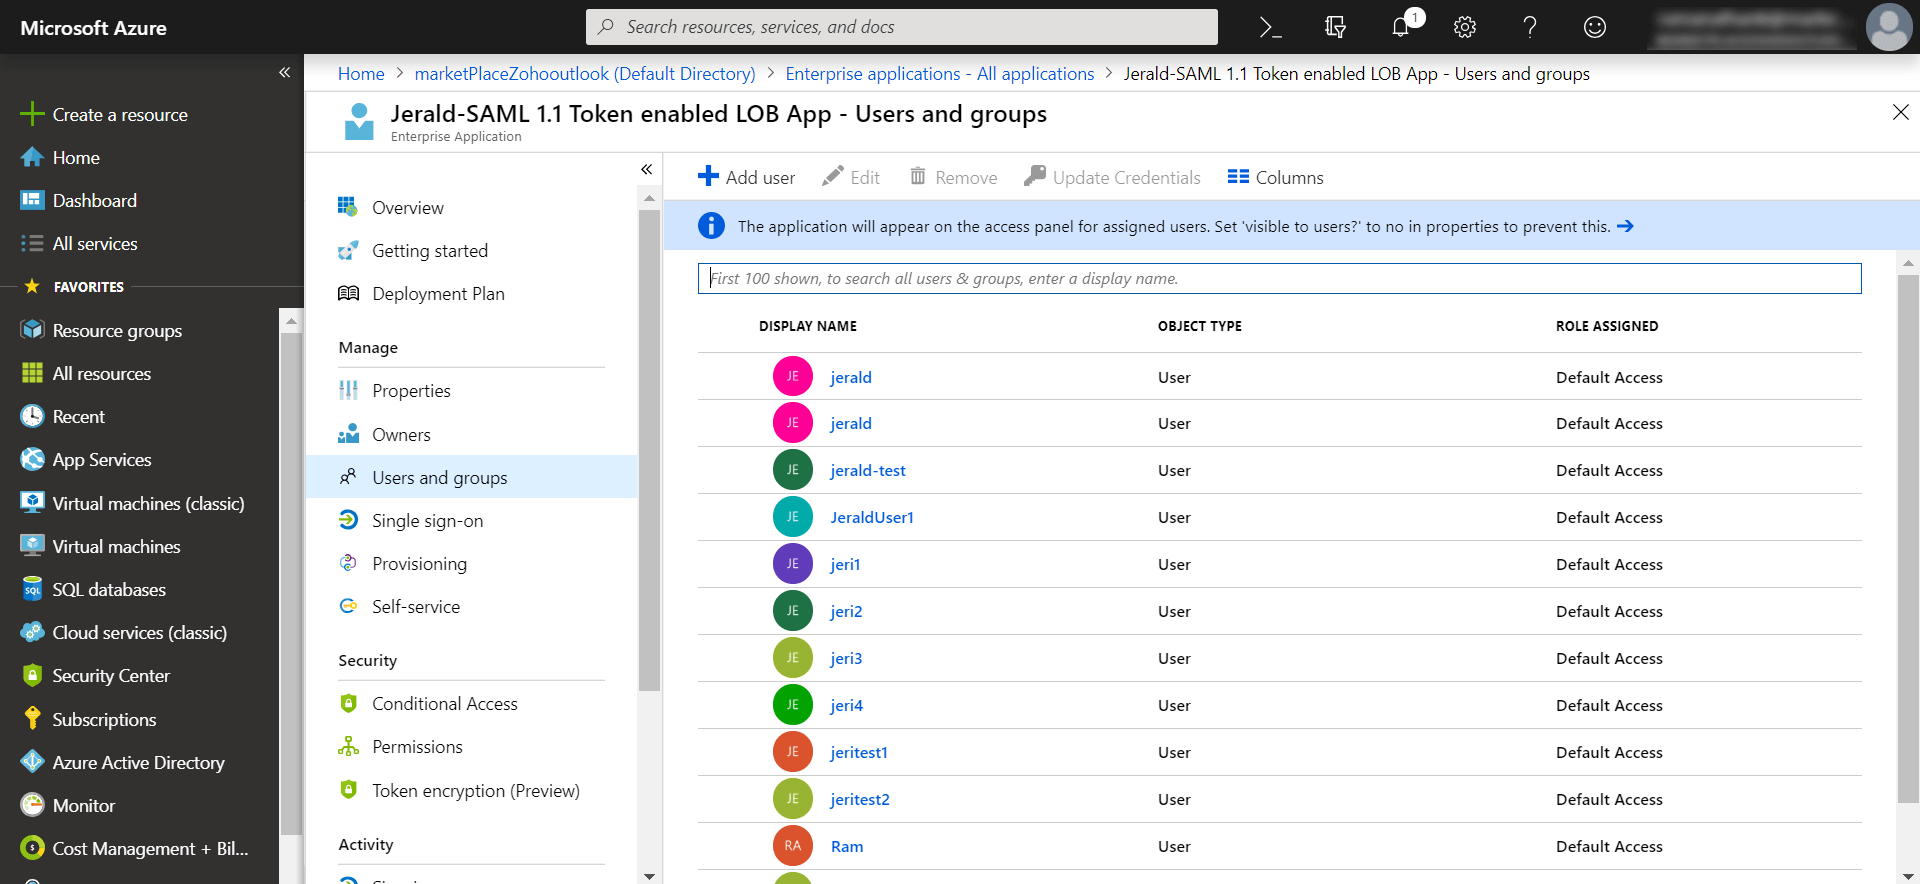Open Cloud Shell from the top bar
Screen dimensions: 1920x884
1270,27
